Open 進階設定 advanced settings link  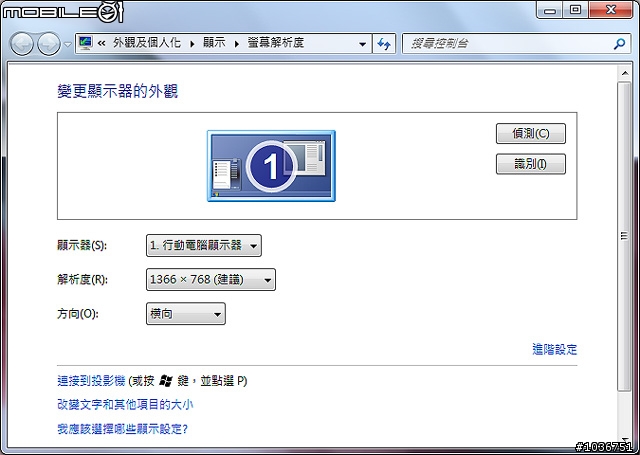[554, 349]
